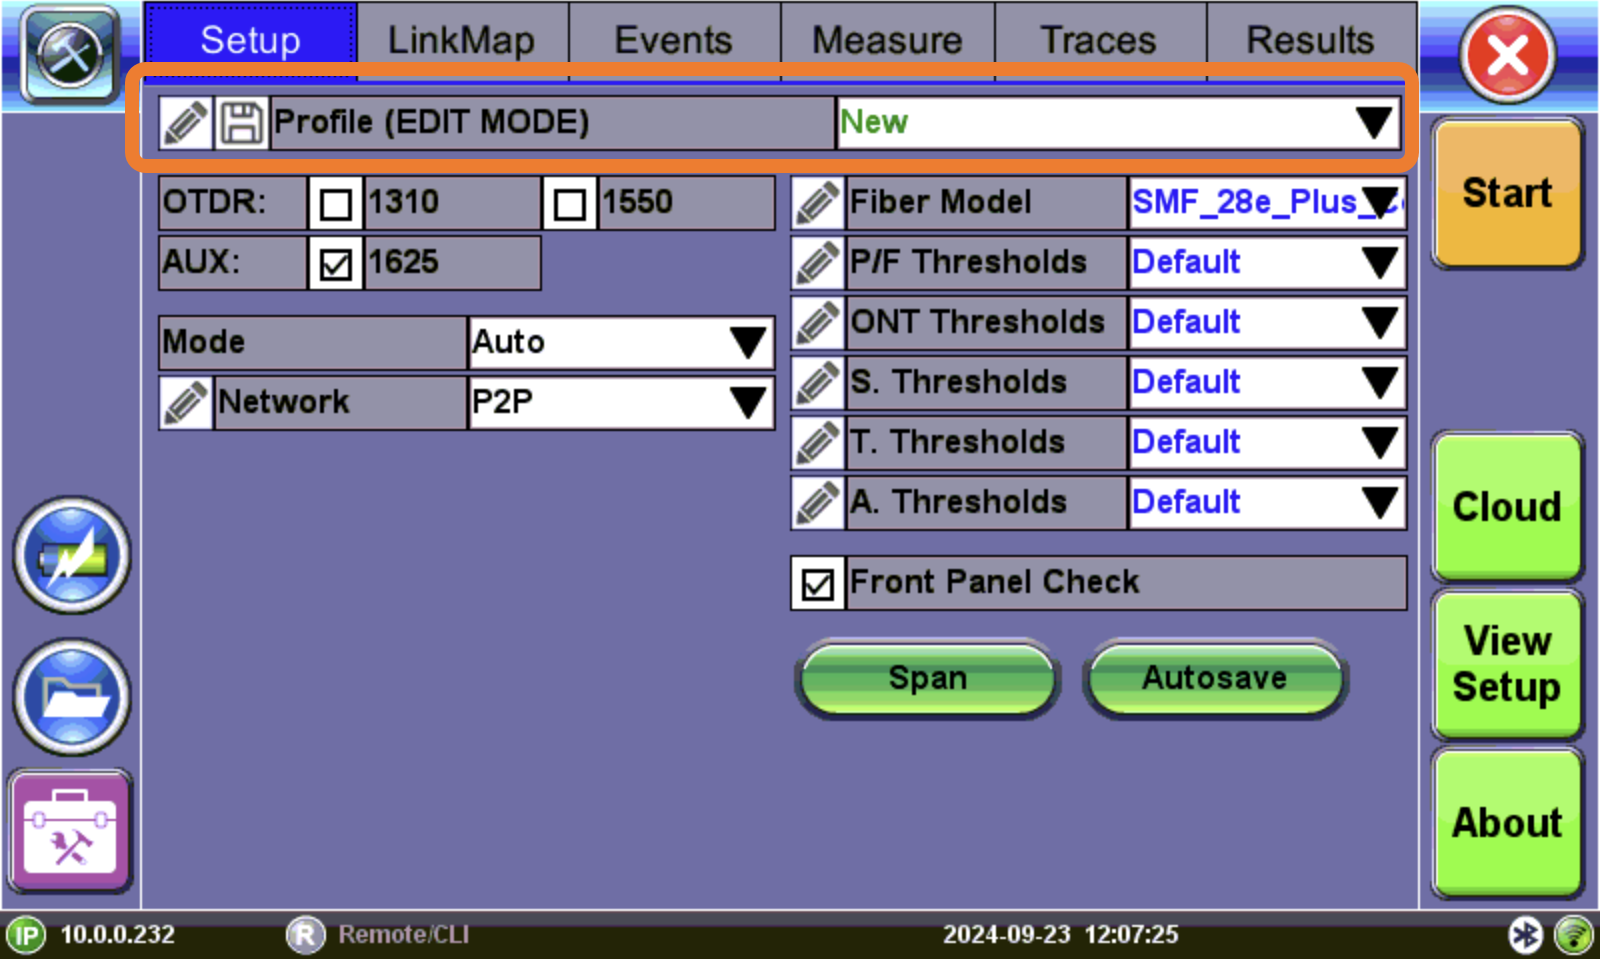Click the Remote/CLI R icon

305,935
